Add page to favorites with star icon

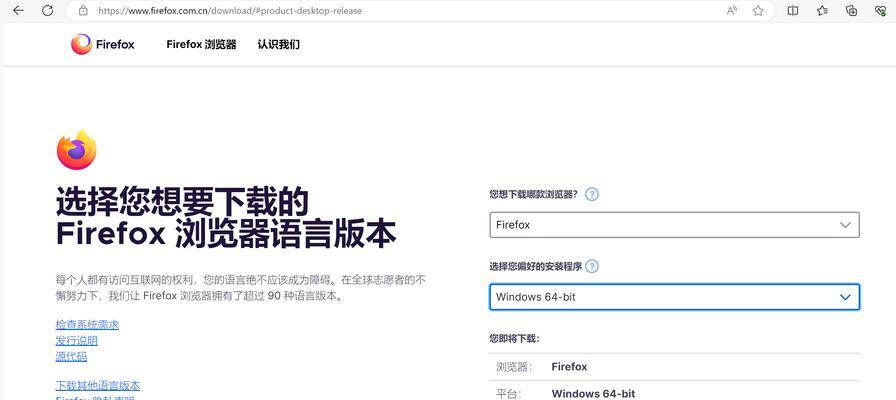(x=758, y=10)
